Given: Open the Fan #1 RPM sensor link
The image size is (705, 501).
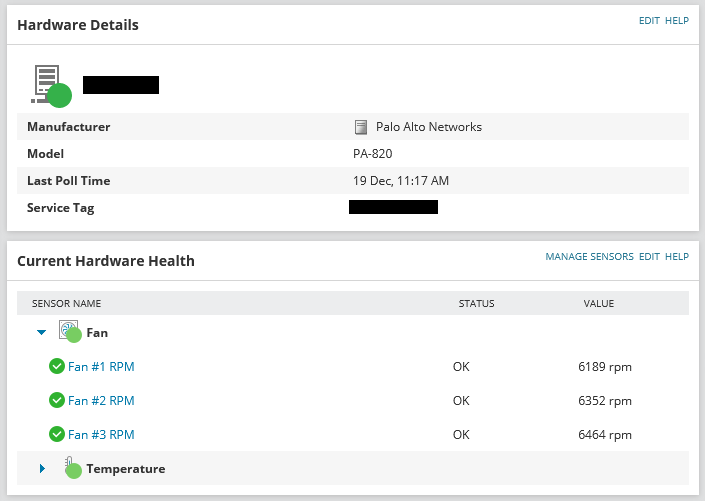Looking at the screenshot, I should pyautogui.click(x=101, y=367).
